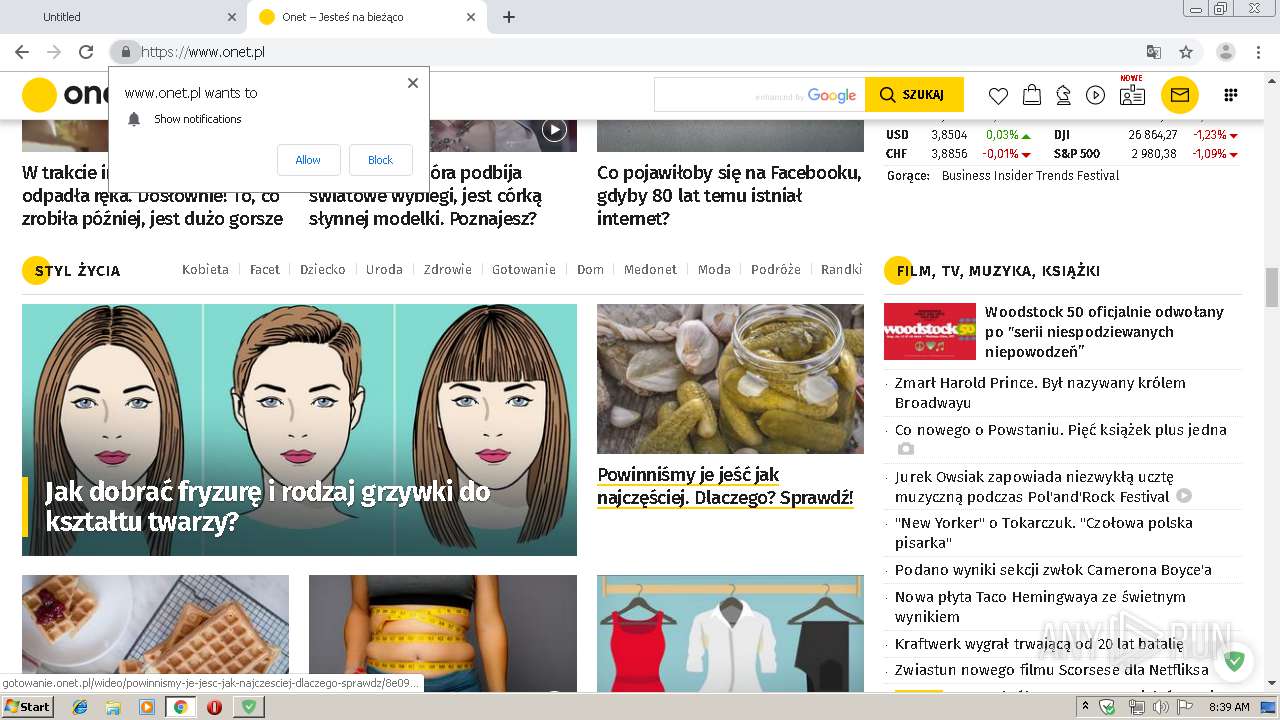
Task: Click the taskbar clock showing 8:39 AM
Action: [x=1228, y=707]
